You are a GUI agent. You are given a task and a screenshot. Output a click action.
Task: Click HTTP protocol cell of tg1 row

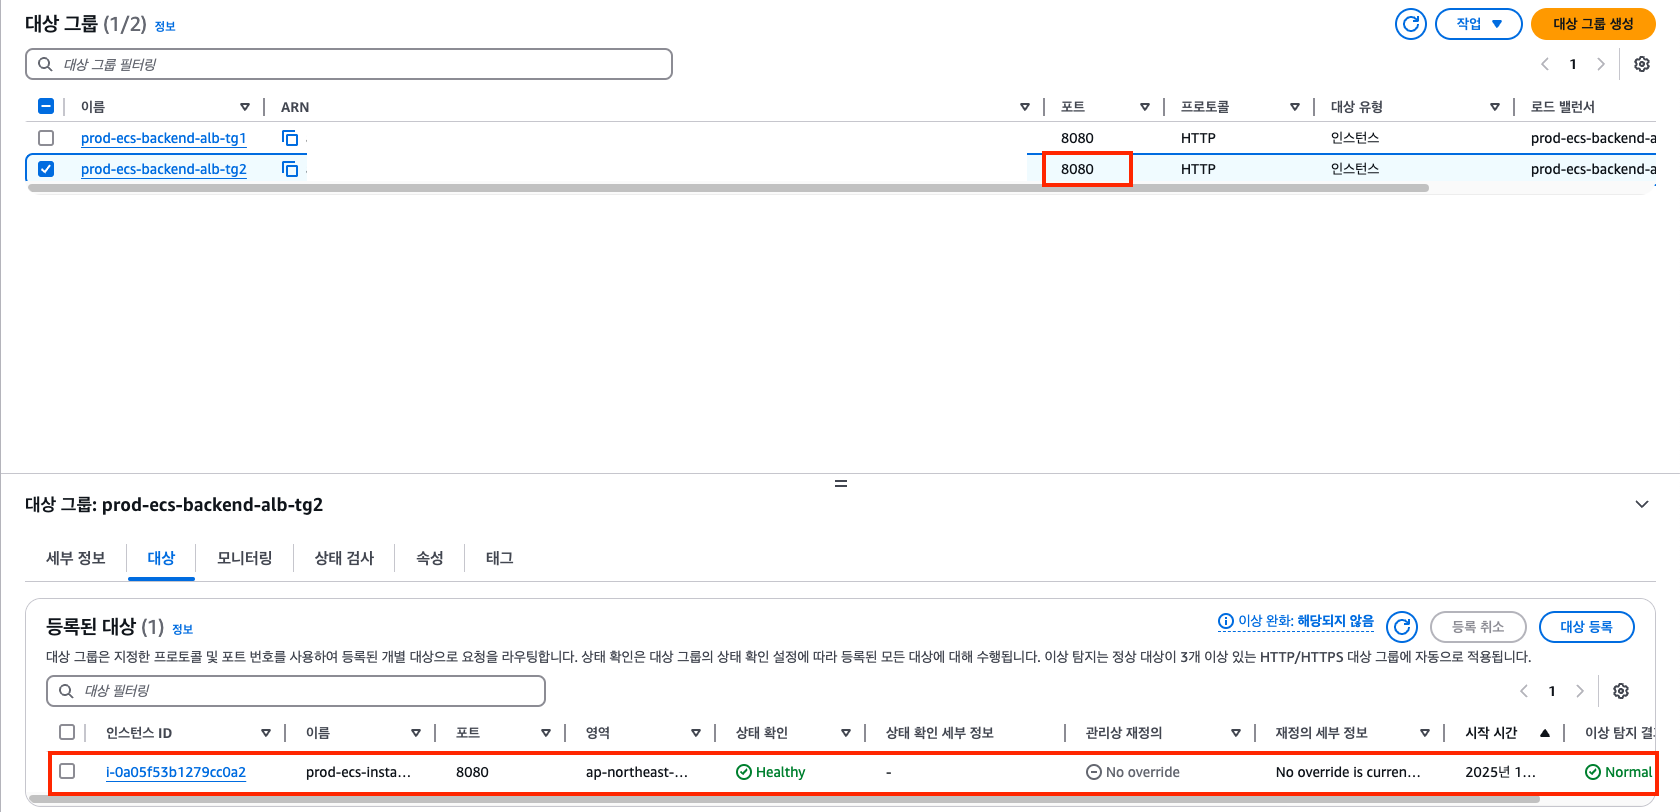[x=1198, y=138]
